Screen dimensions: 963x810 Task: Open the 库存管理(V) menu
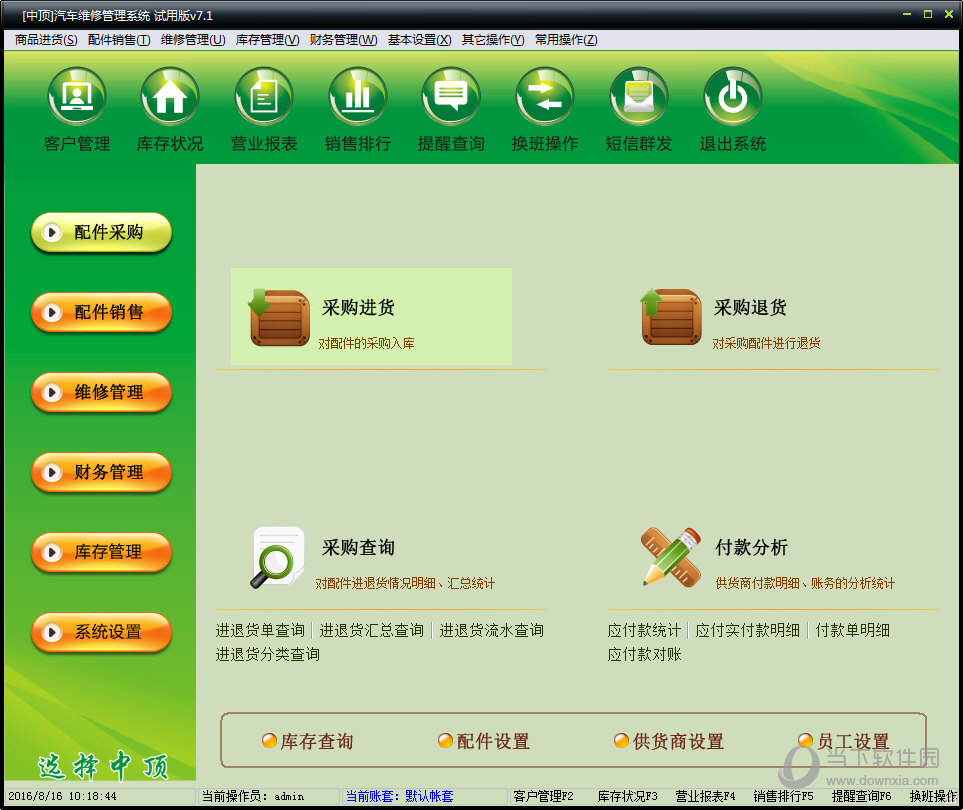pos(267,40)
